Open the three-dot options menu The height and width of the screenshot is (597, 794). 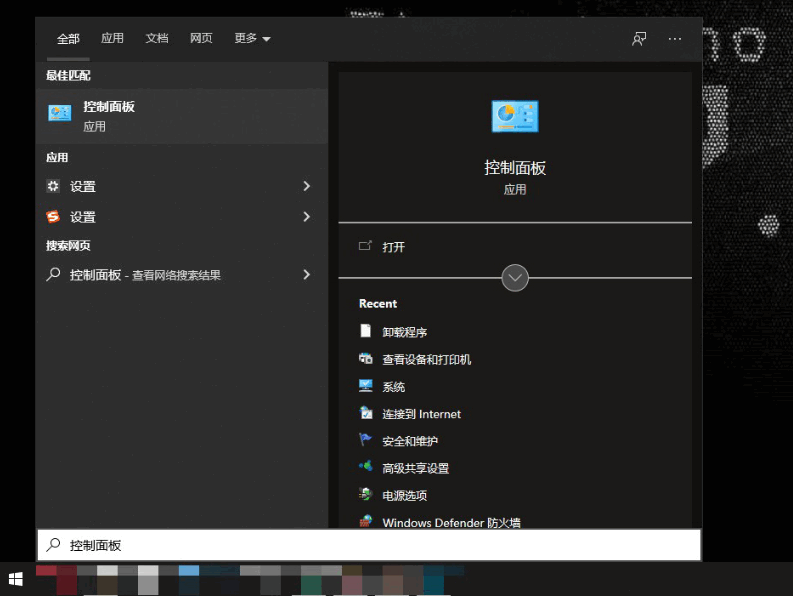(x=674, y=39)
